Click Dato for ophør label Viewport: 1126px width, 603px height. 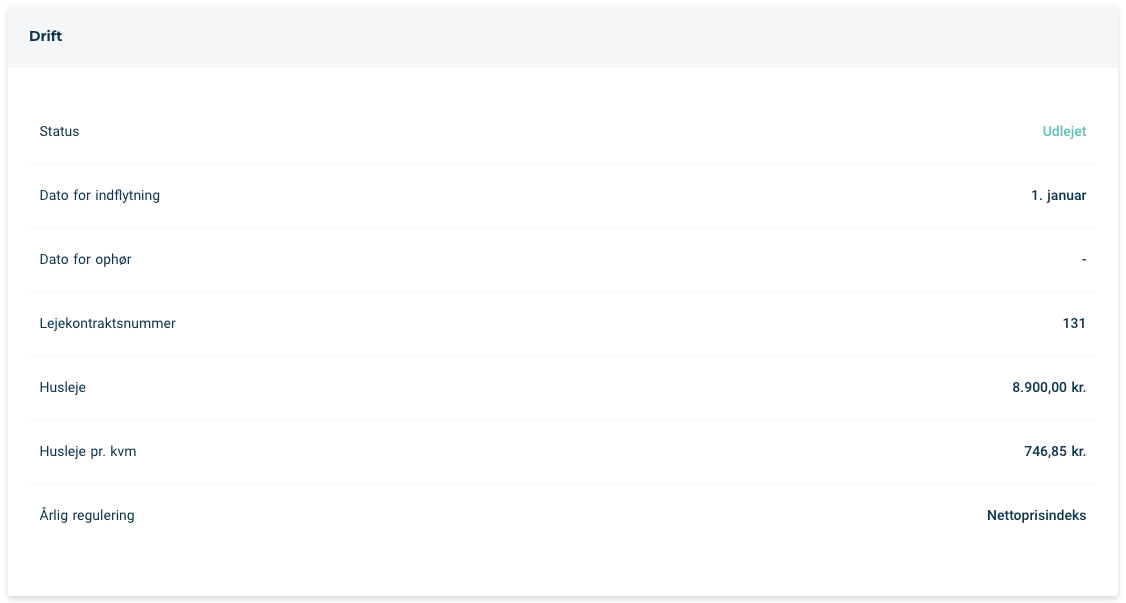click(85, 259)
